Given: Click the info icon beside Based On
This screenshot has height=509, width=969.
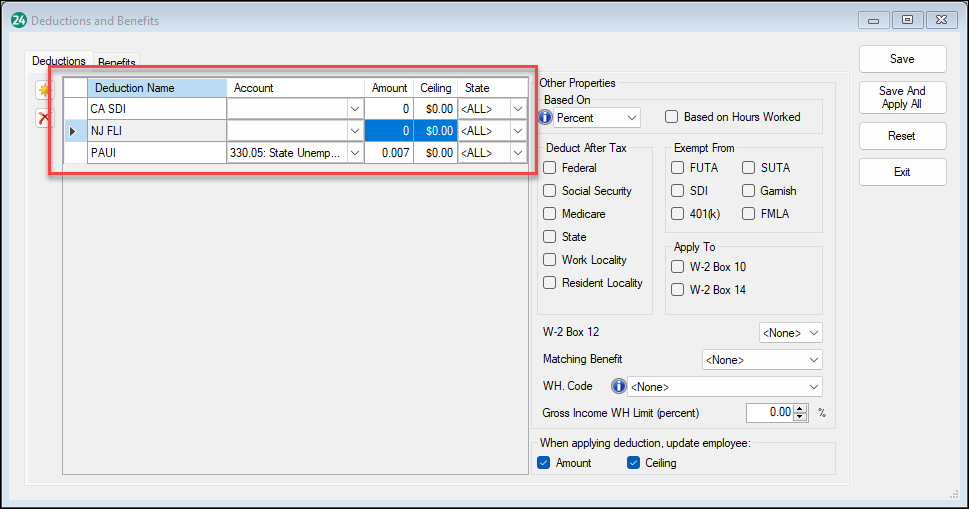Looking at the screenshot, I should tap(546, 118).
